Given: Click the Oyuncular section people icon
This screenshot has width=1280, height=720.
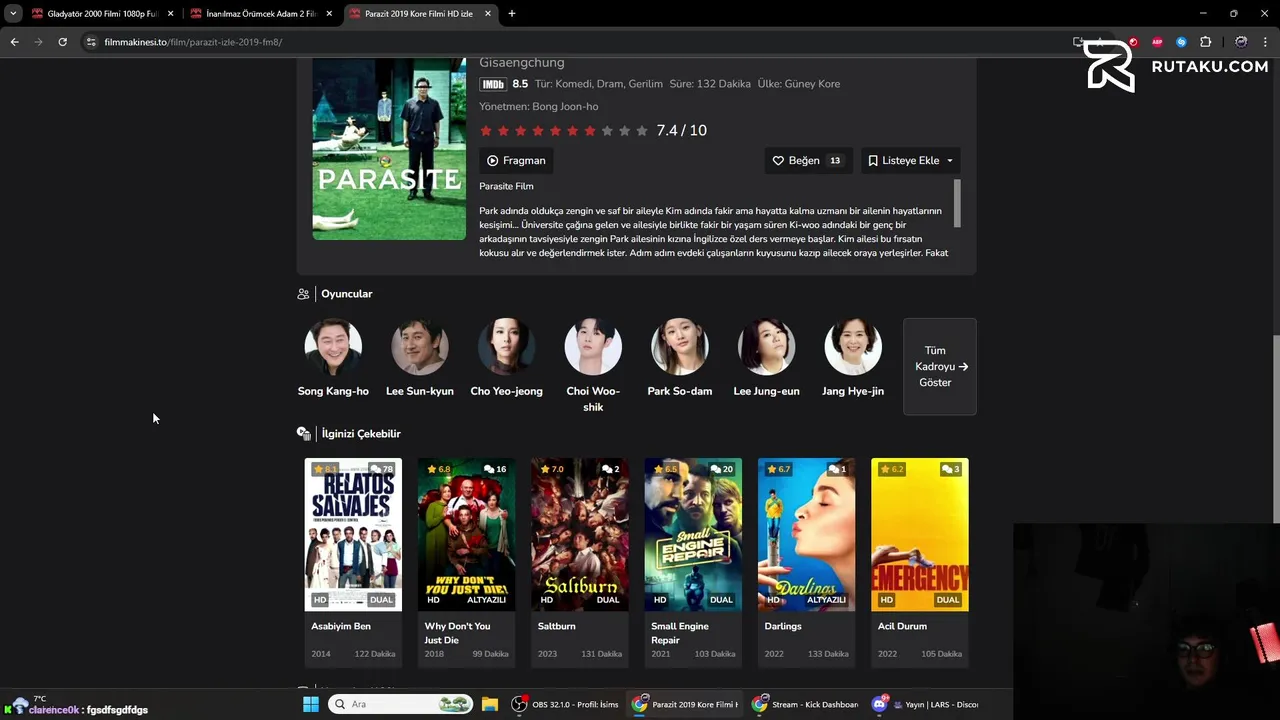Looking at the screenshot, I should pyautogui.click(x=303, y=294).
